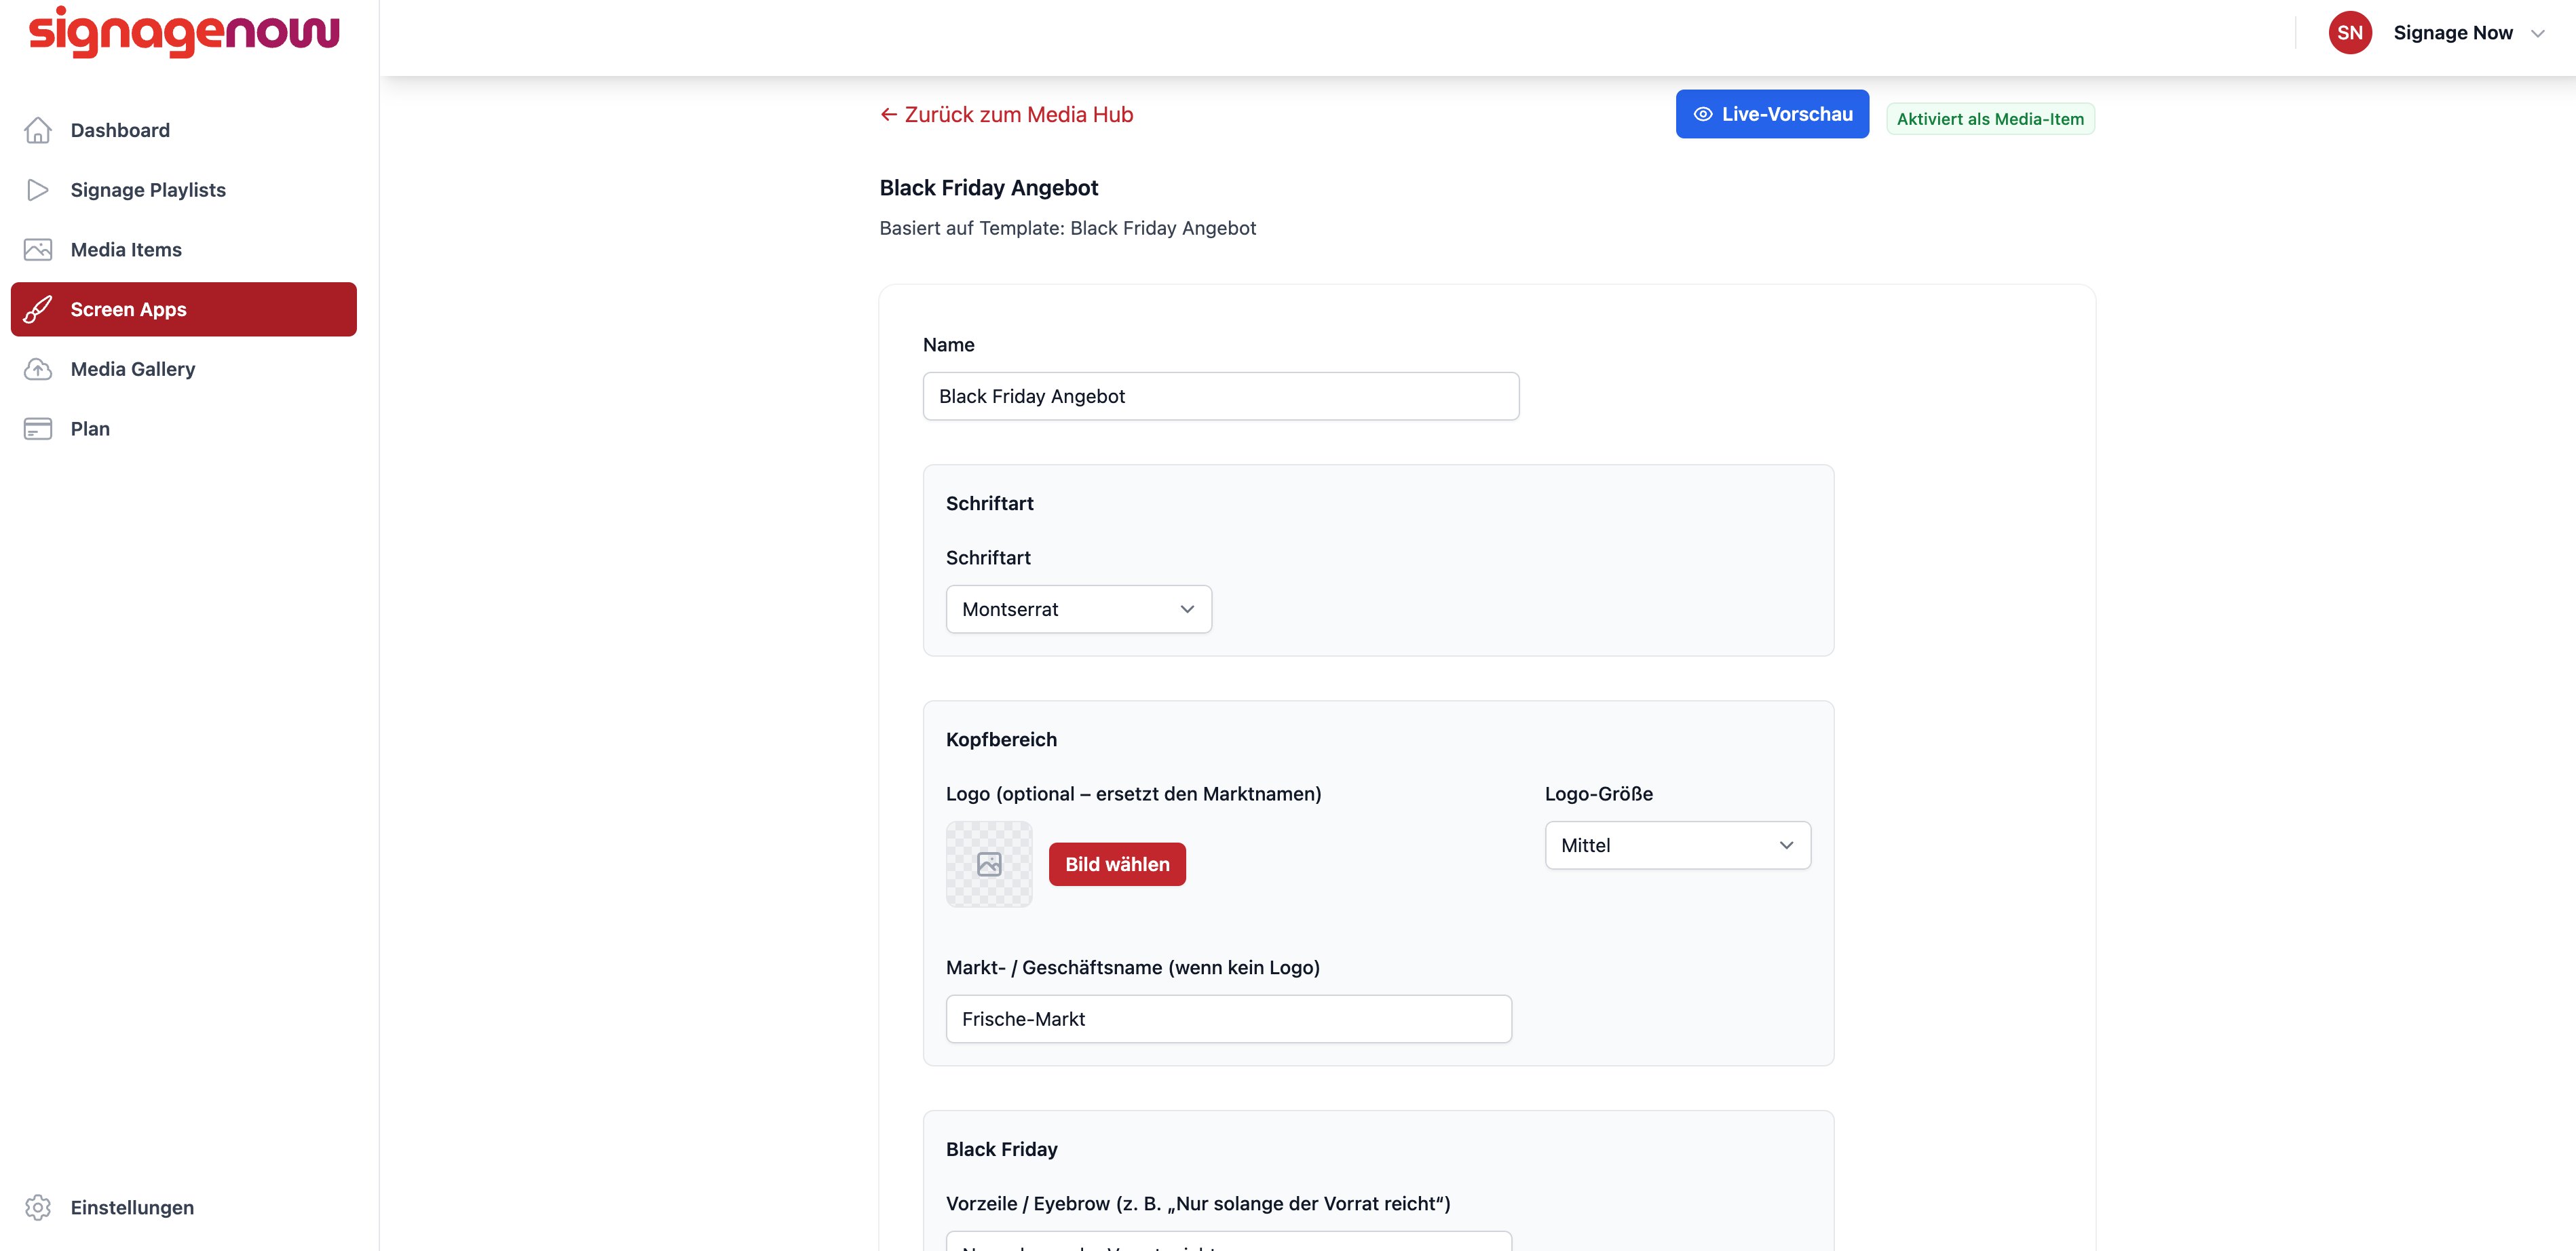Click the Einstellungen gear icon
This screenshot has height=1251, width=2576.
tap(38, 1207)
